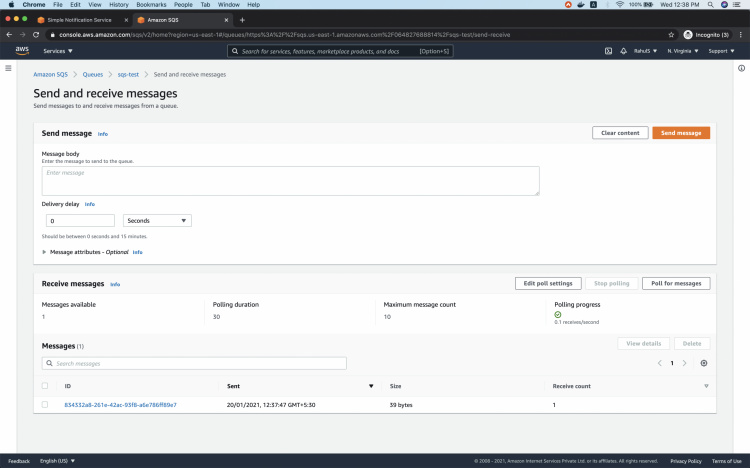Screen dimensions: 750x468
Task: Expand Message attributes - Optional section
Action: (x=44, y=252)
